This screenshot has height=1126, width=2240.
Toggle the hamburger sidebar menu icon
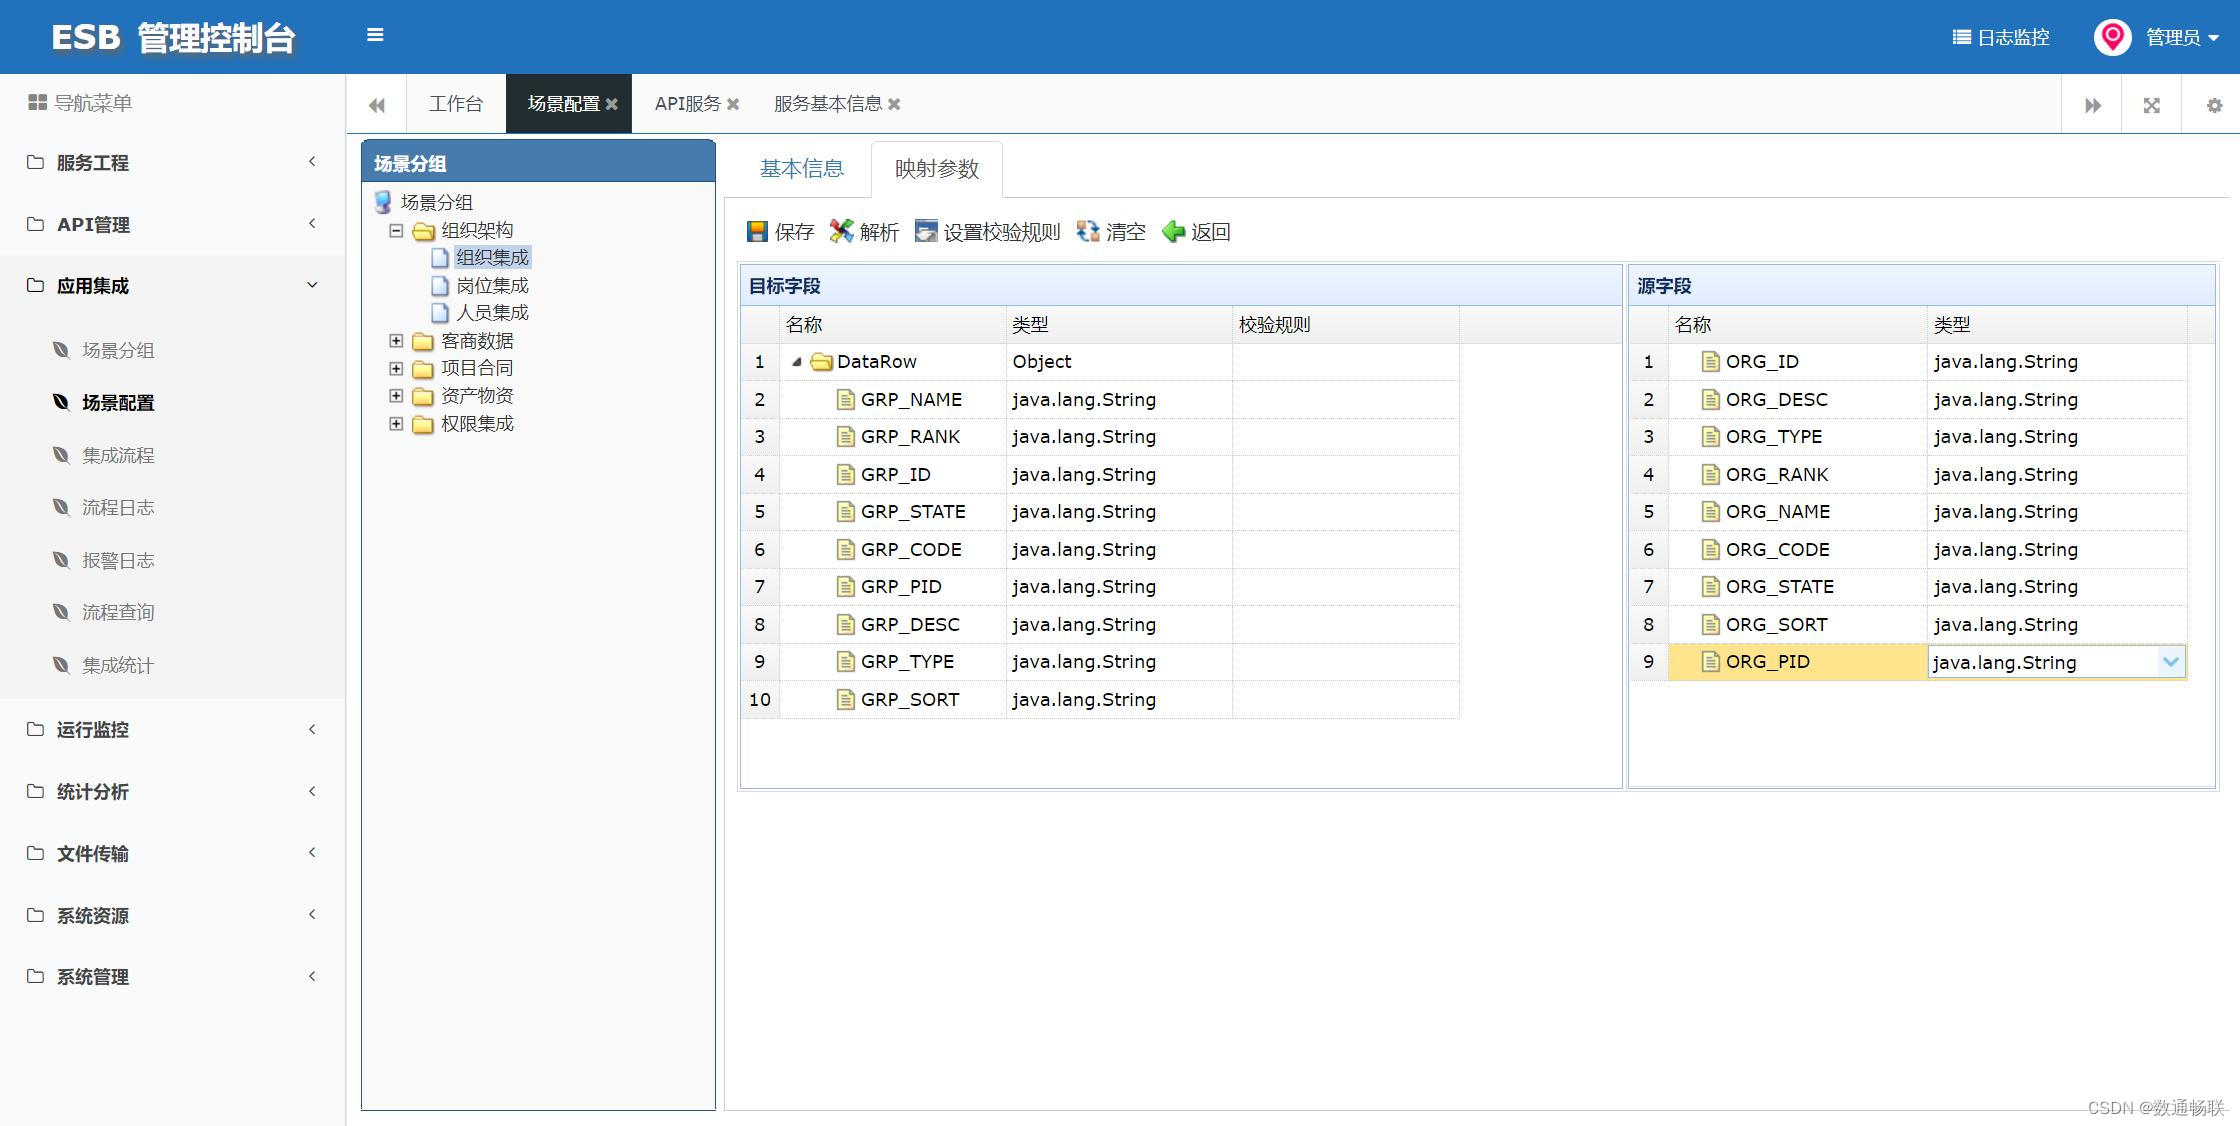tap(375, 35)
